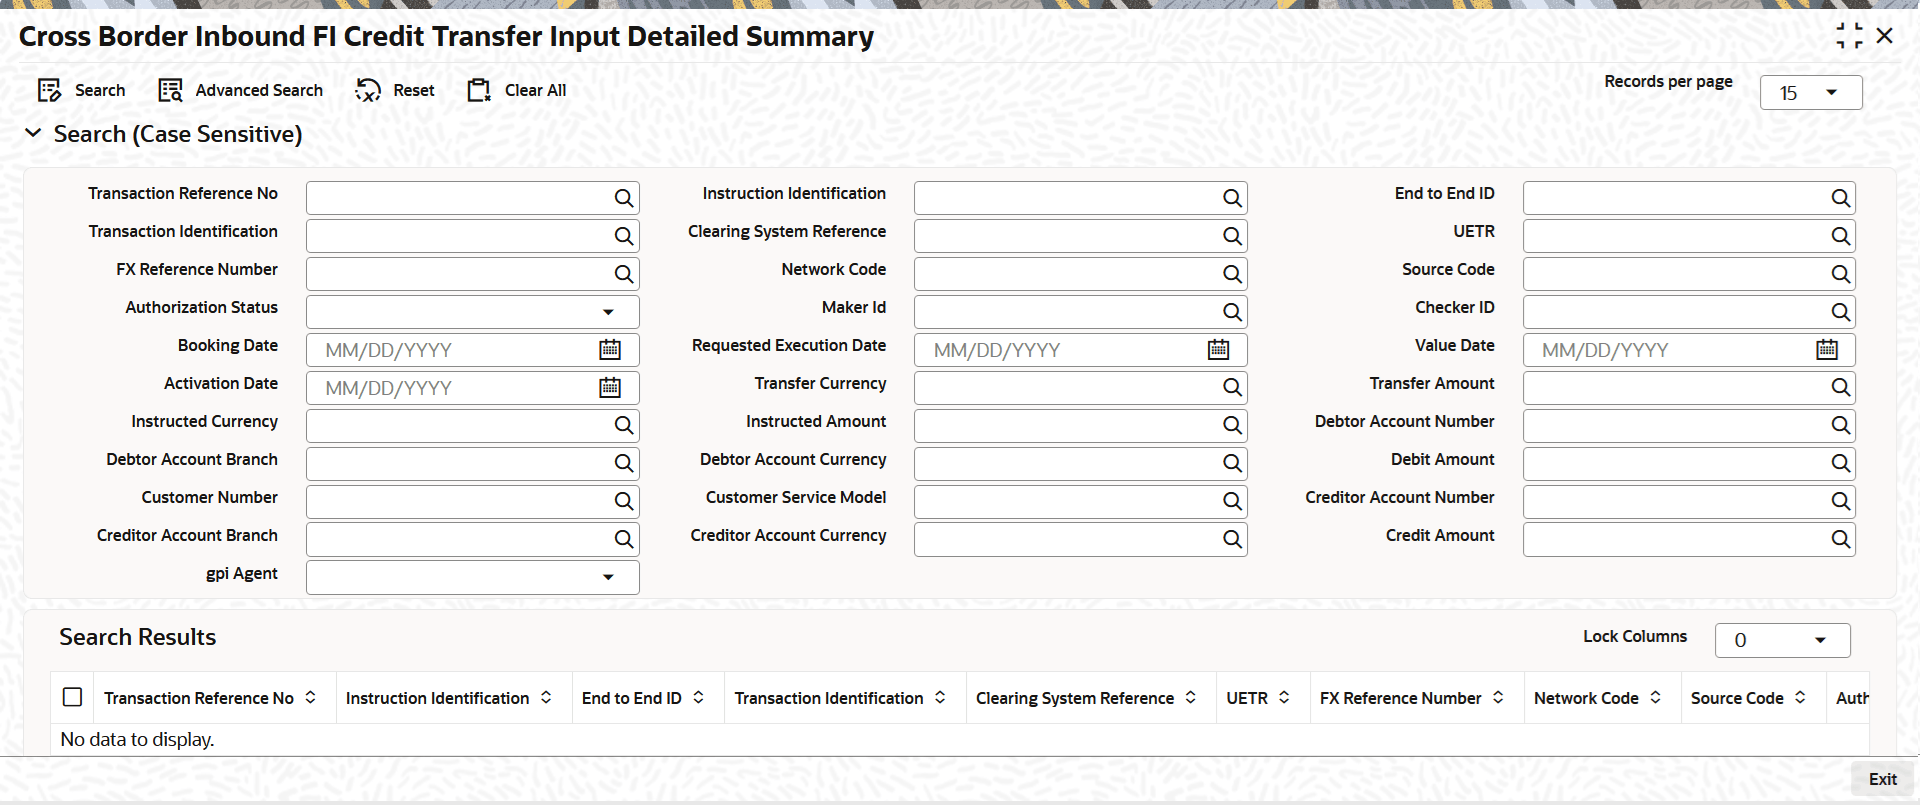Click the Search toolbar button
Image resolution: width=1920 pixels, height=806 pixels.
pos(81,90)
